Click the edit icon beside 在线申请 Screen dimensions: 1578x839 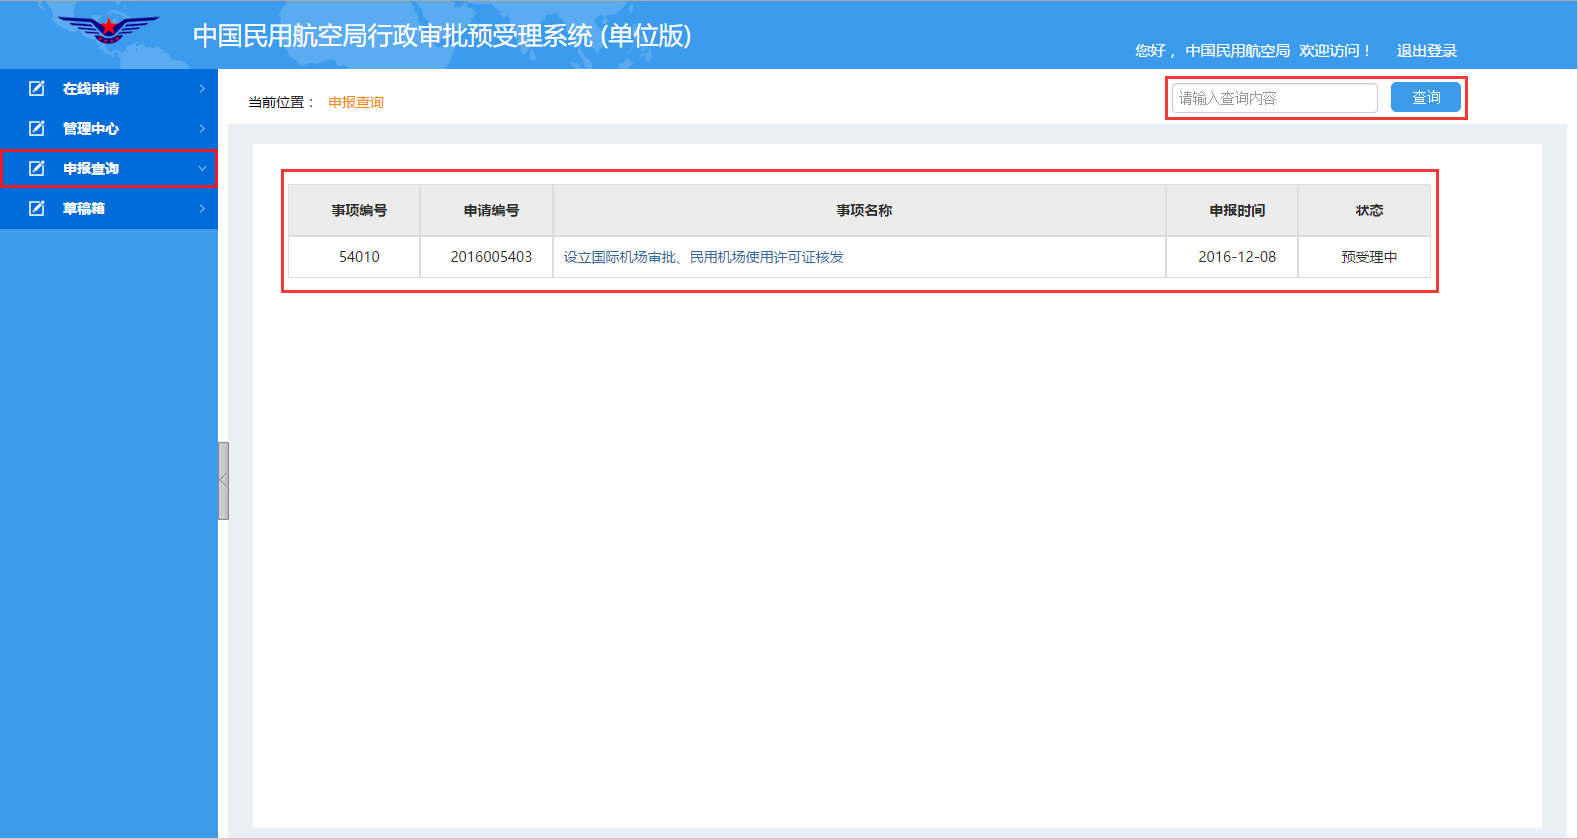[37, 88]
